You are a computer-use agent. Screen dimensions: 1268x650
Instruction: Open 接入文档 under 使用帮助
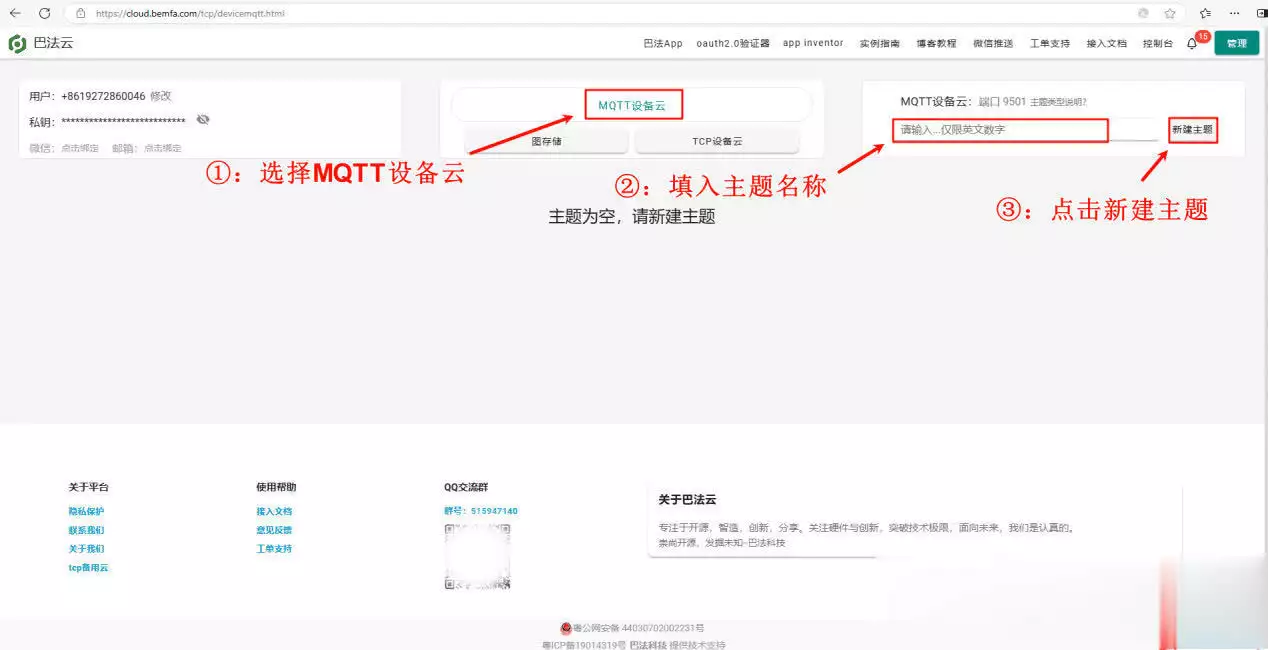pos(274,511)
